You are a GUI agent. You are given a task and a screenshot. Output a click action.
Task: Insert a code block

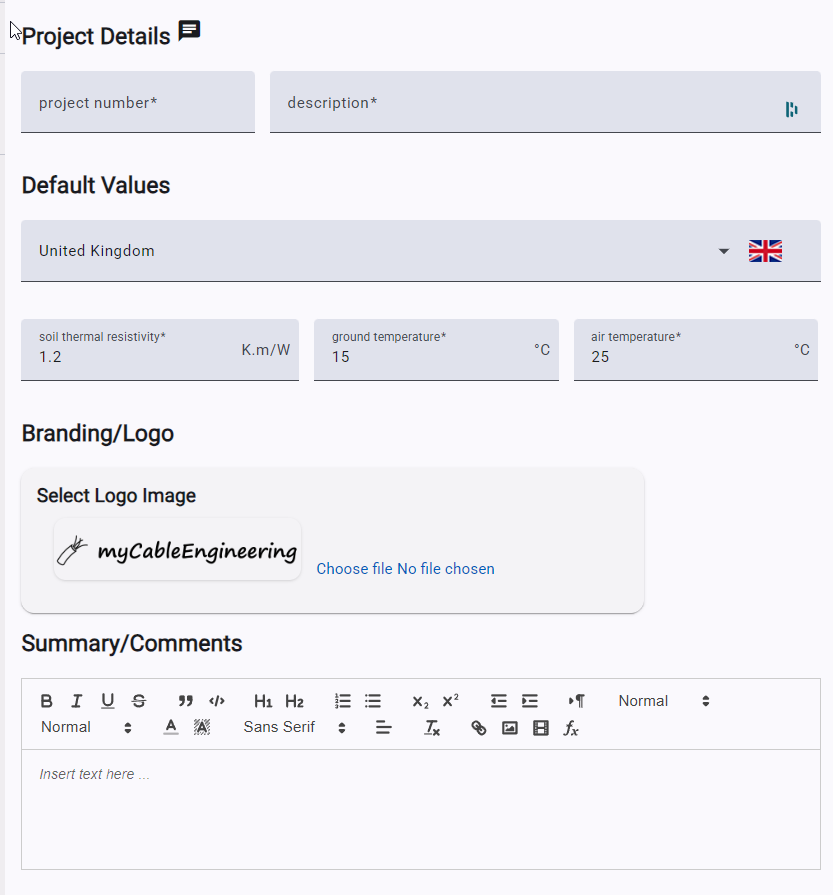[217, 701]
